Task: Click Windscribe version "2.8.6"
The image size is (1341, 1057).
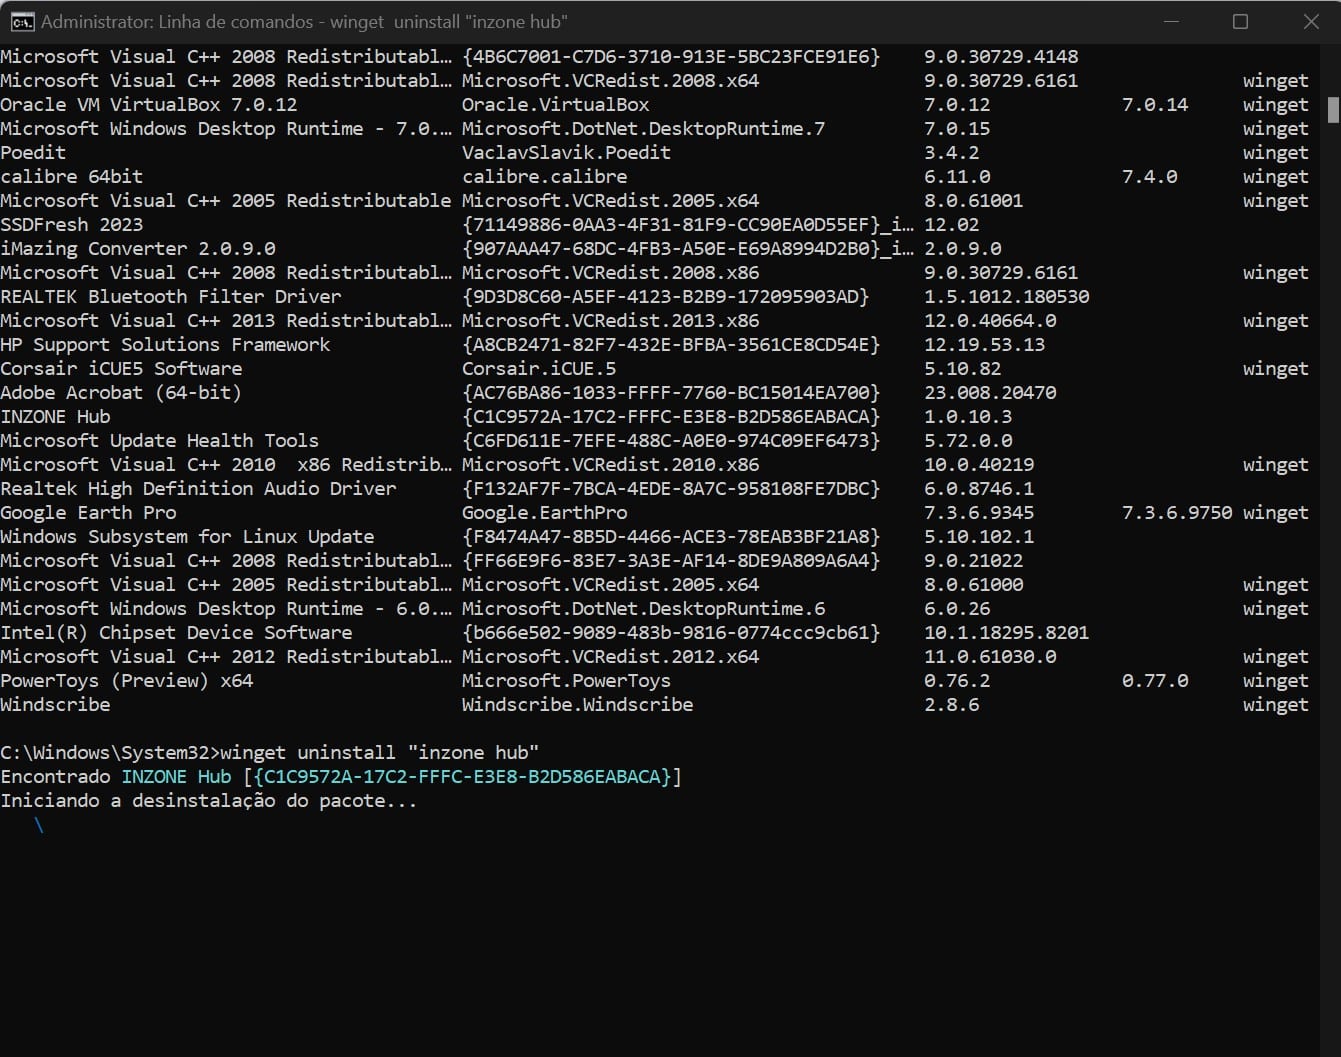Action: [952, 704]
